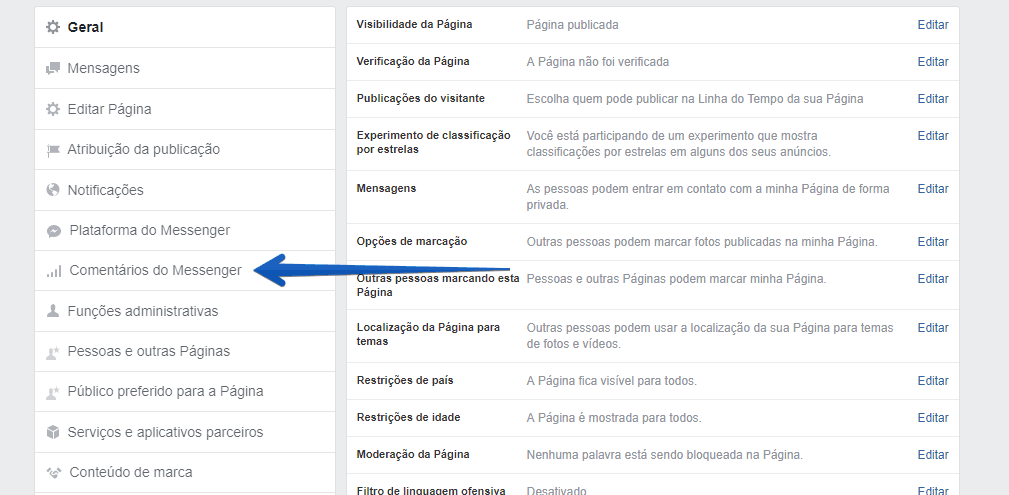This screenshot has height=495, width=1009.
Task: Edit Publicações do visitante setting
Action: click(x=932, y=99)
